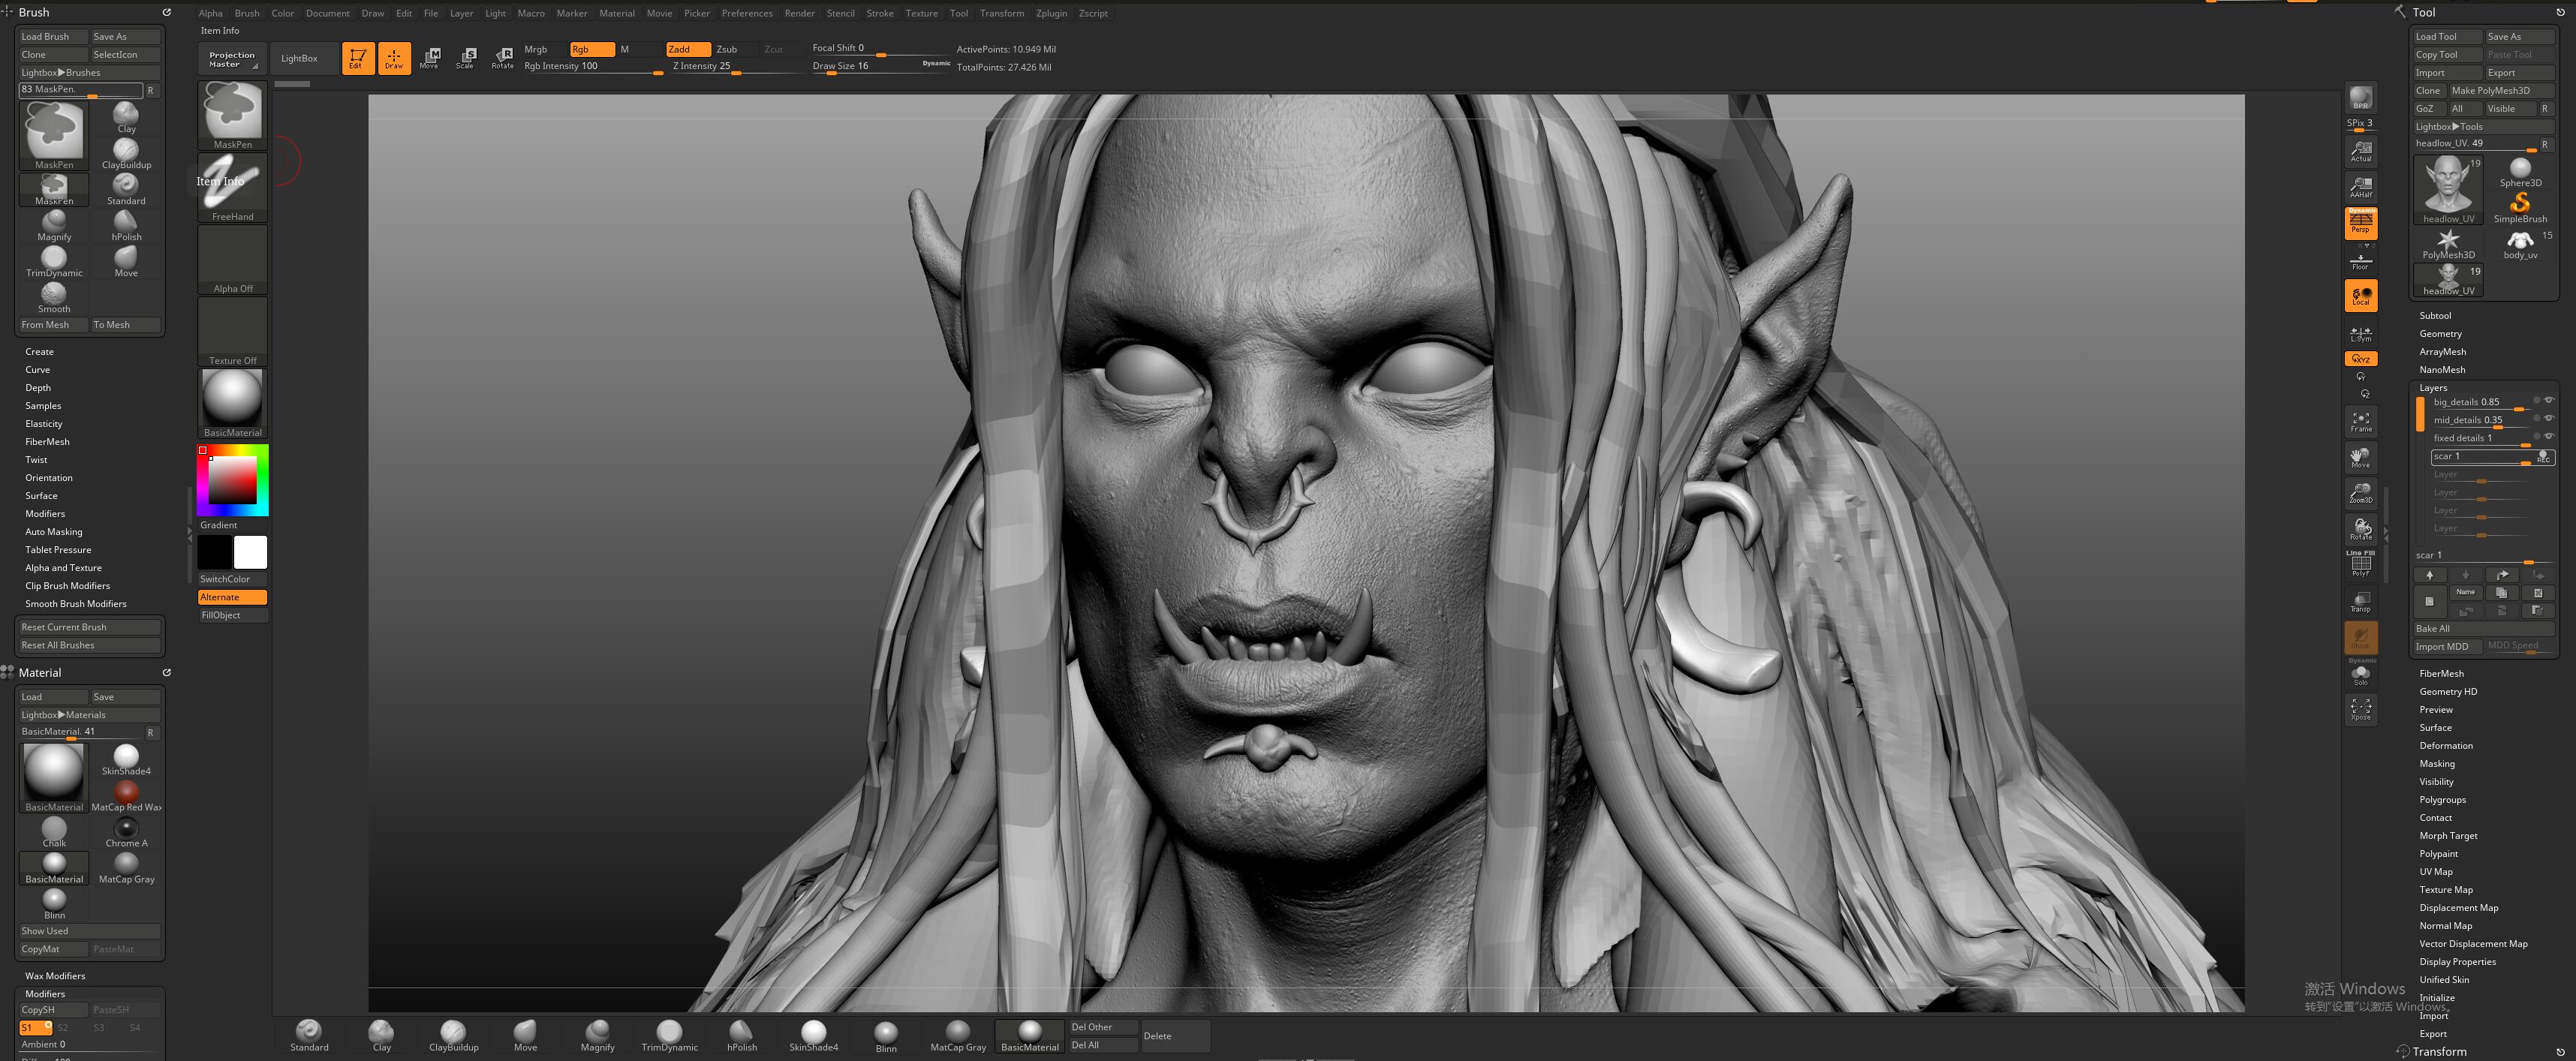Image resolution: width=2576 pixels, height=1061 pixels.
Task: Pick the Standard brush on bottom shelf
Action: 309,1035
